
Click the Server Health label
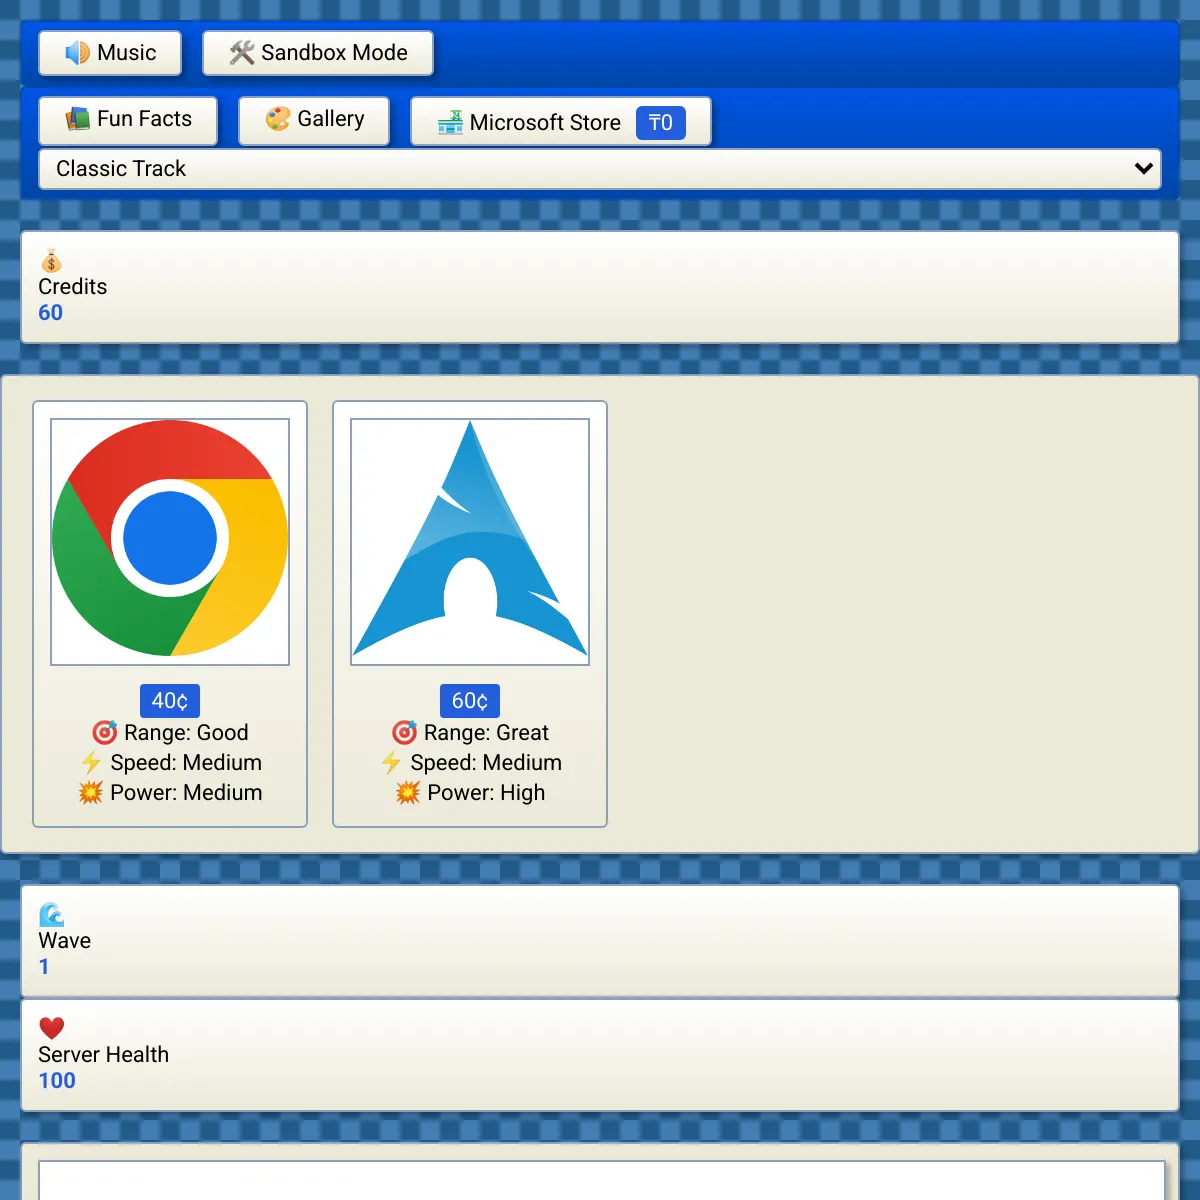click(x=103, y=1055)
